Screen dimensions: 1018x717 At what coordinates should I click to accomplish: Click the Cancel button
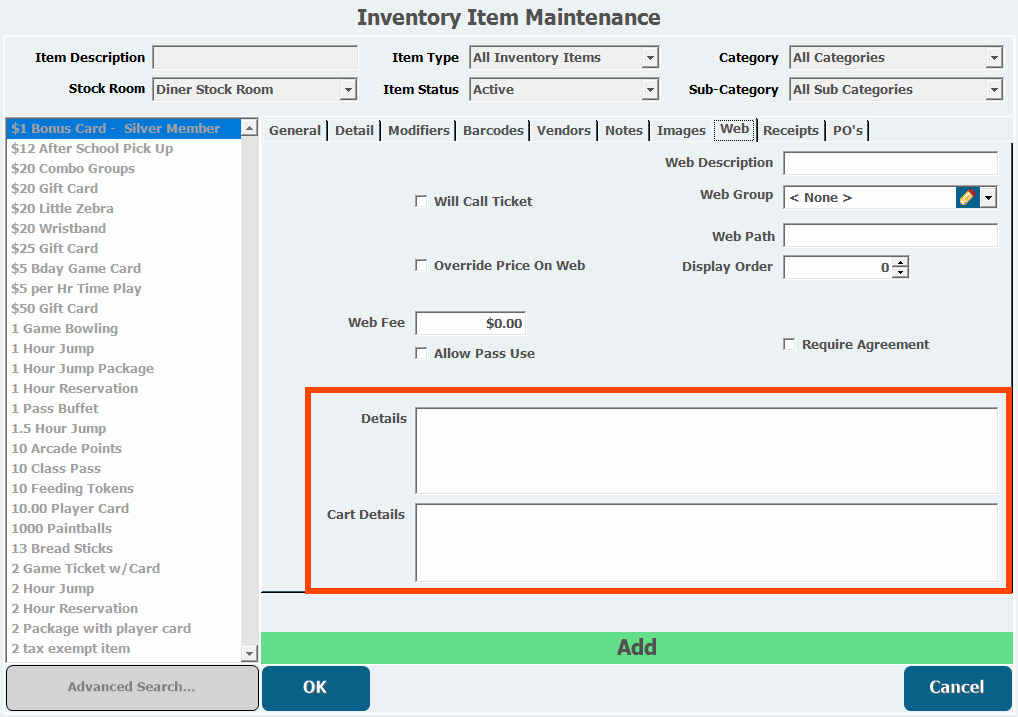(957, 688)
